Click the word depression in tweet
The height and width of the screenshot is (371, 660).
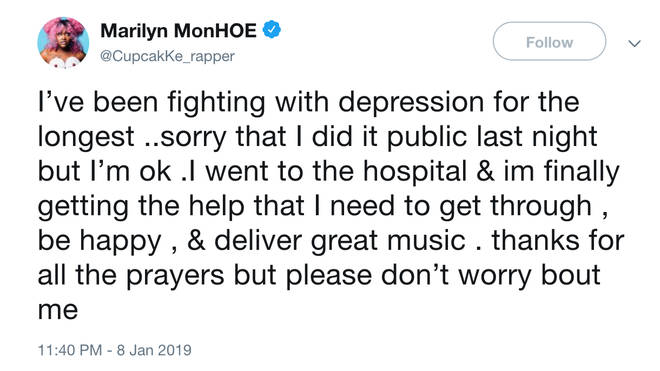point(411,103)
